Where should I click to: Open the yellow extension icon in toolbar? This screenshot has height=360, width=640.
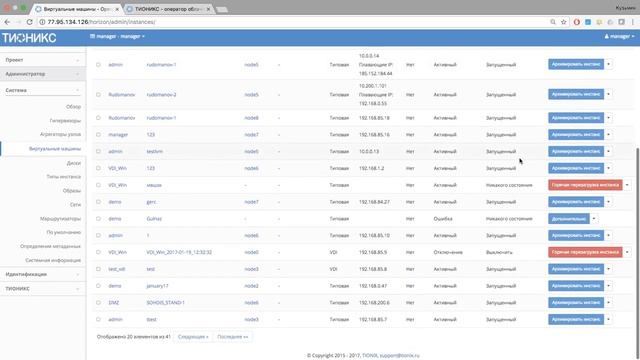[599, 22]
